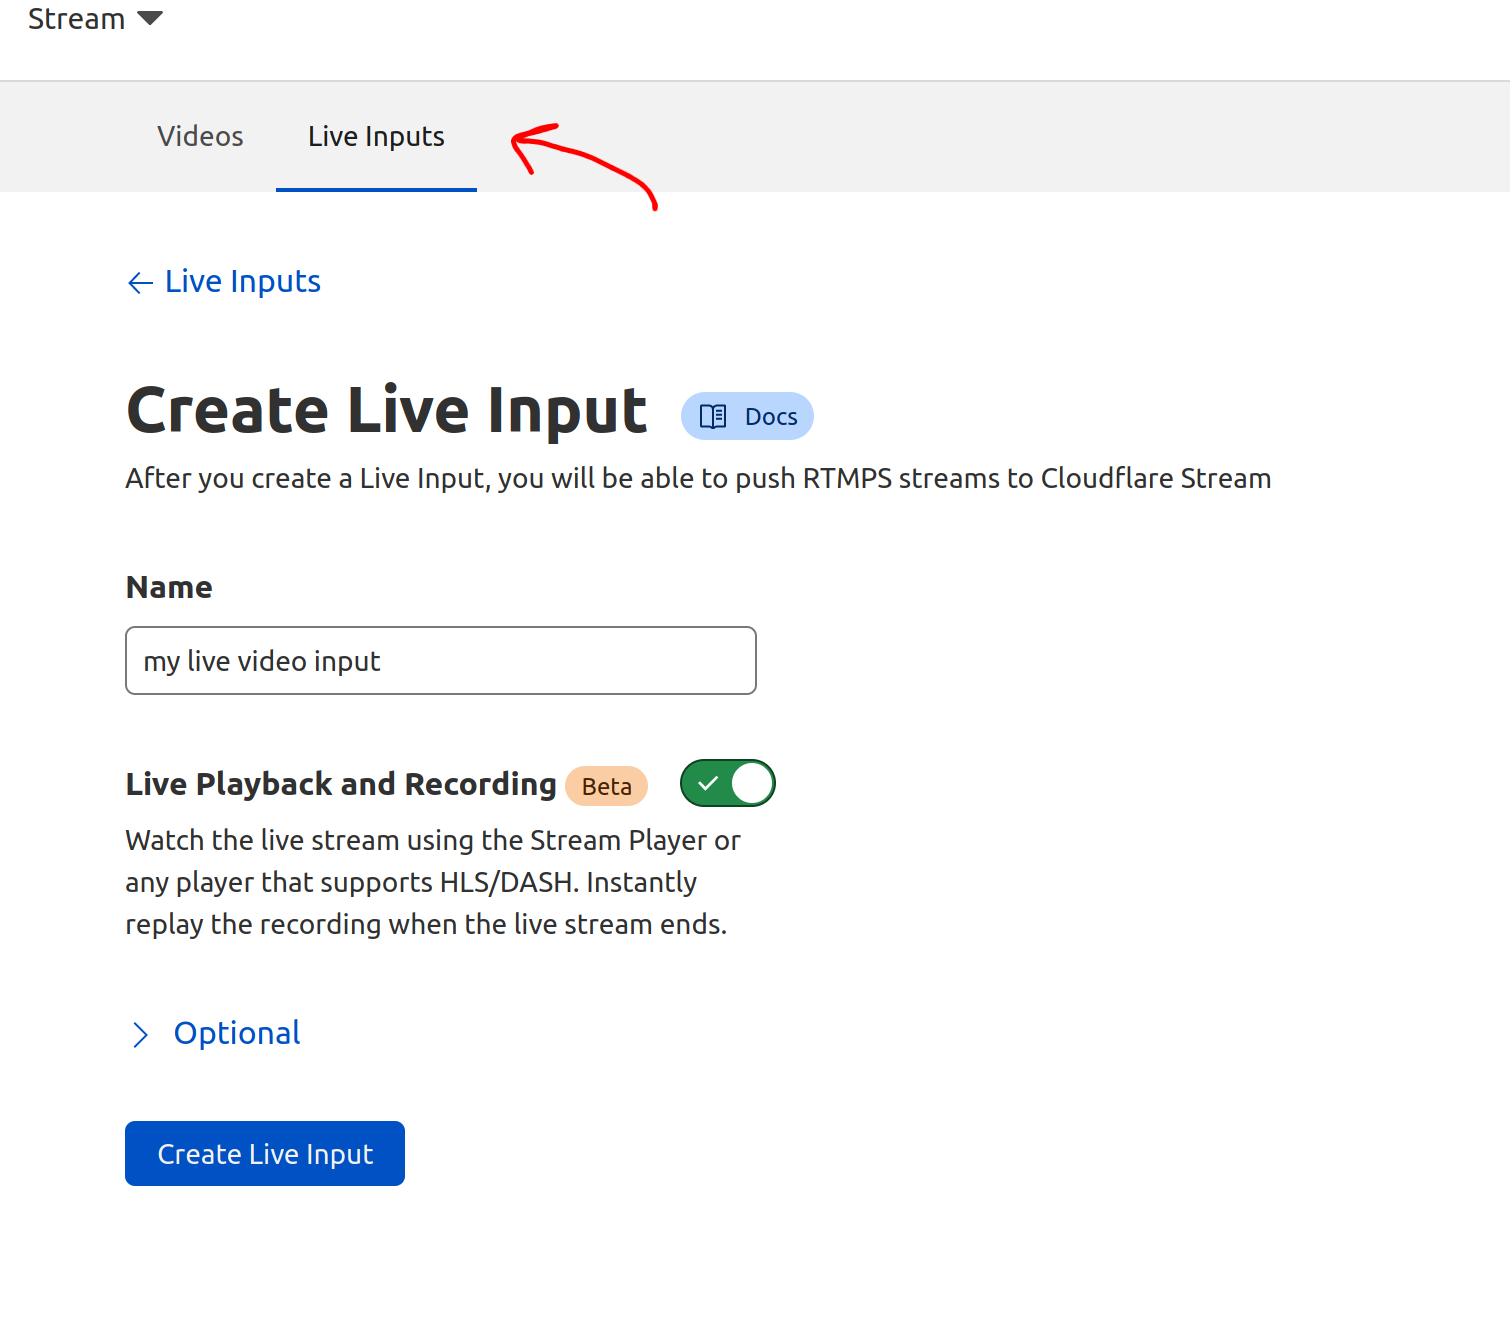1510x1320 pixels.
Task: Switch to the Videos tab
Action: point(200,136)
